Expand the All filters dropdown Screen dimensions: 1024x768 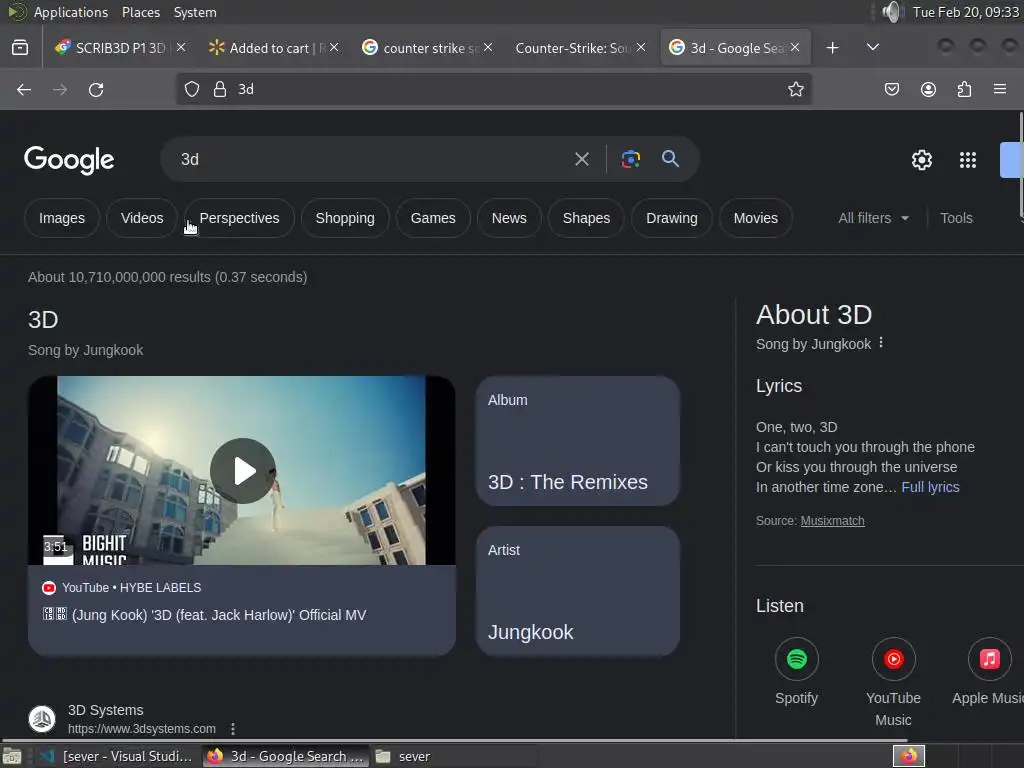pyautogui.click(x=873, y=218)
